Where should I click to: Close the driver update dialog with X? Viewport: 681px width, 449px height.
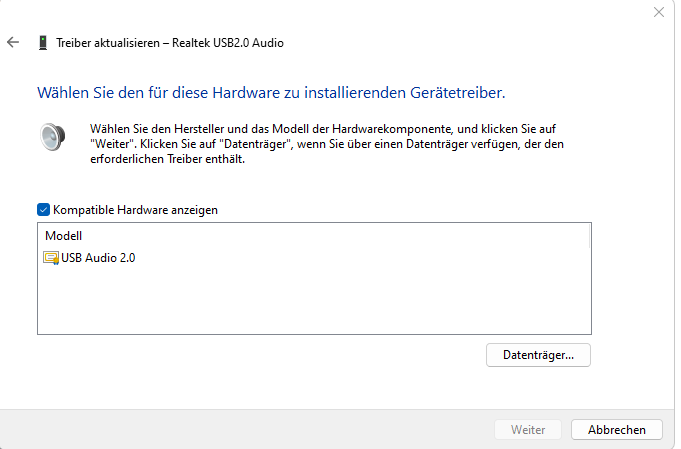pos(659,12)
